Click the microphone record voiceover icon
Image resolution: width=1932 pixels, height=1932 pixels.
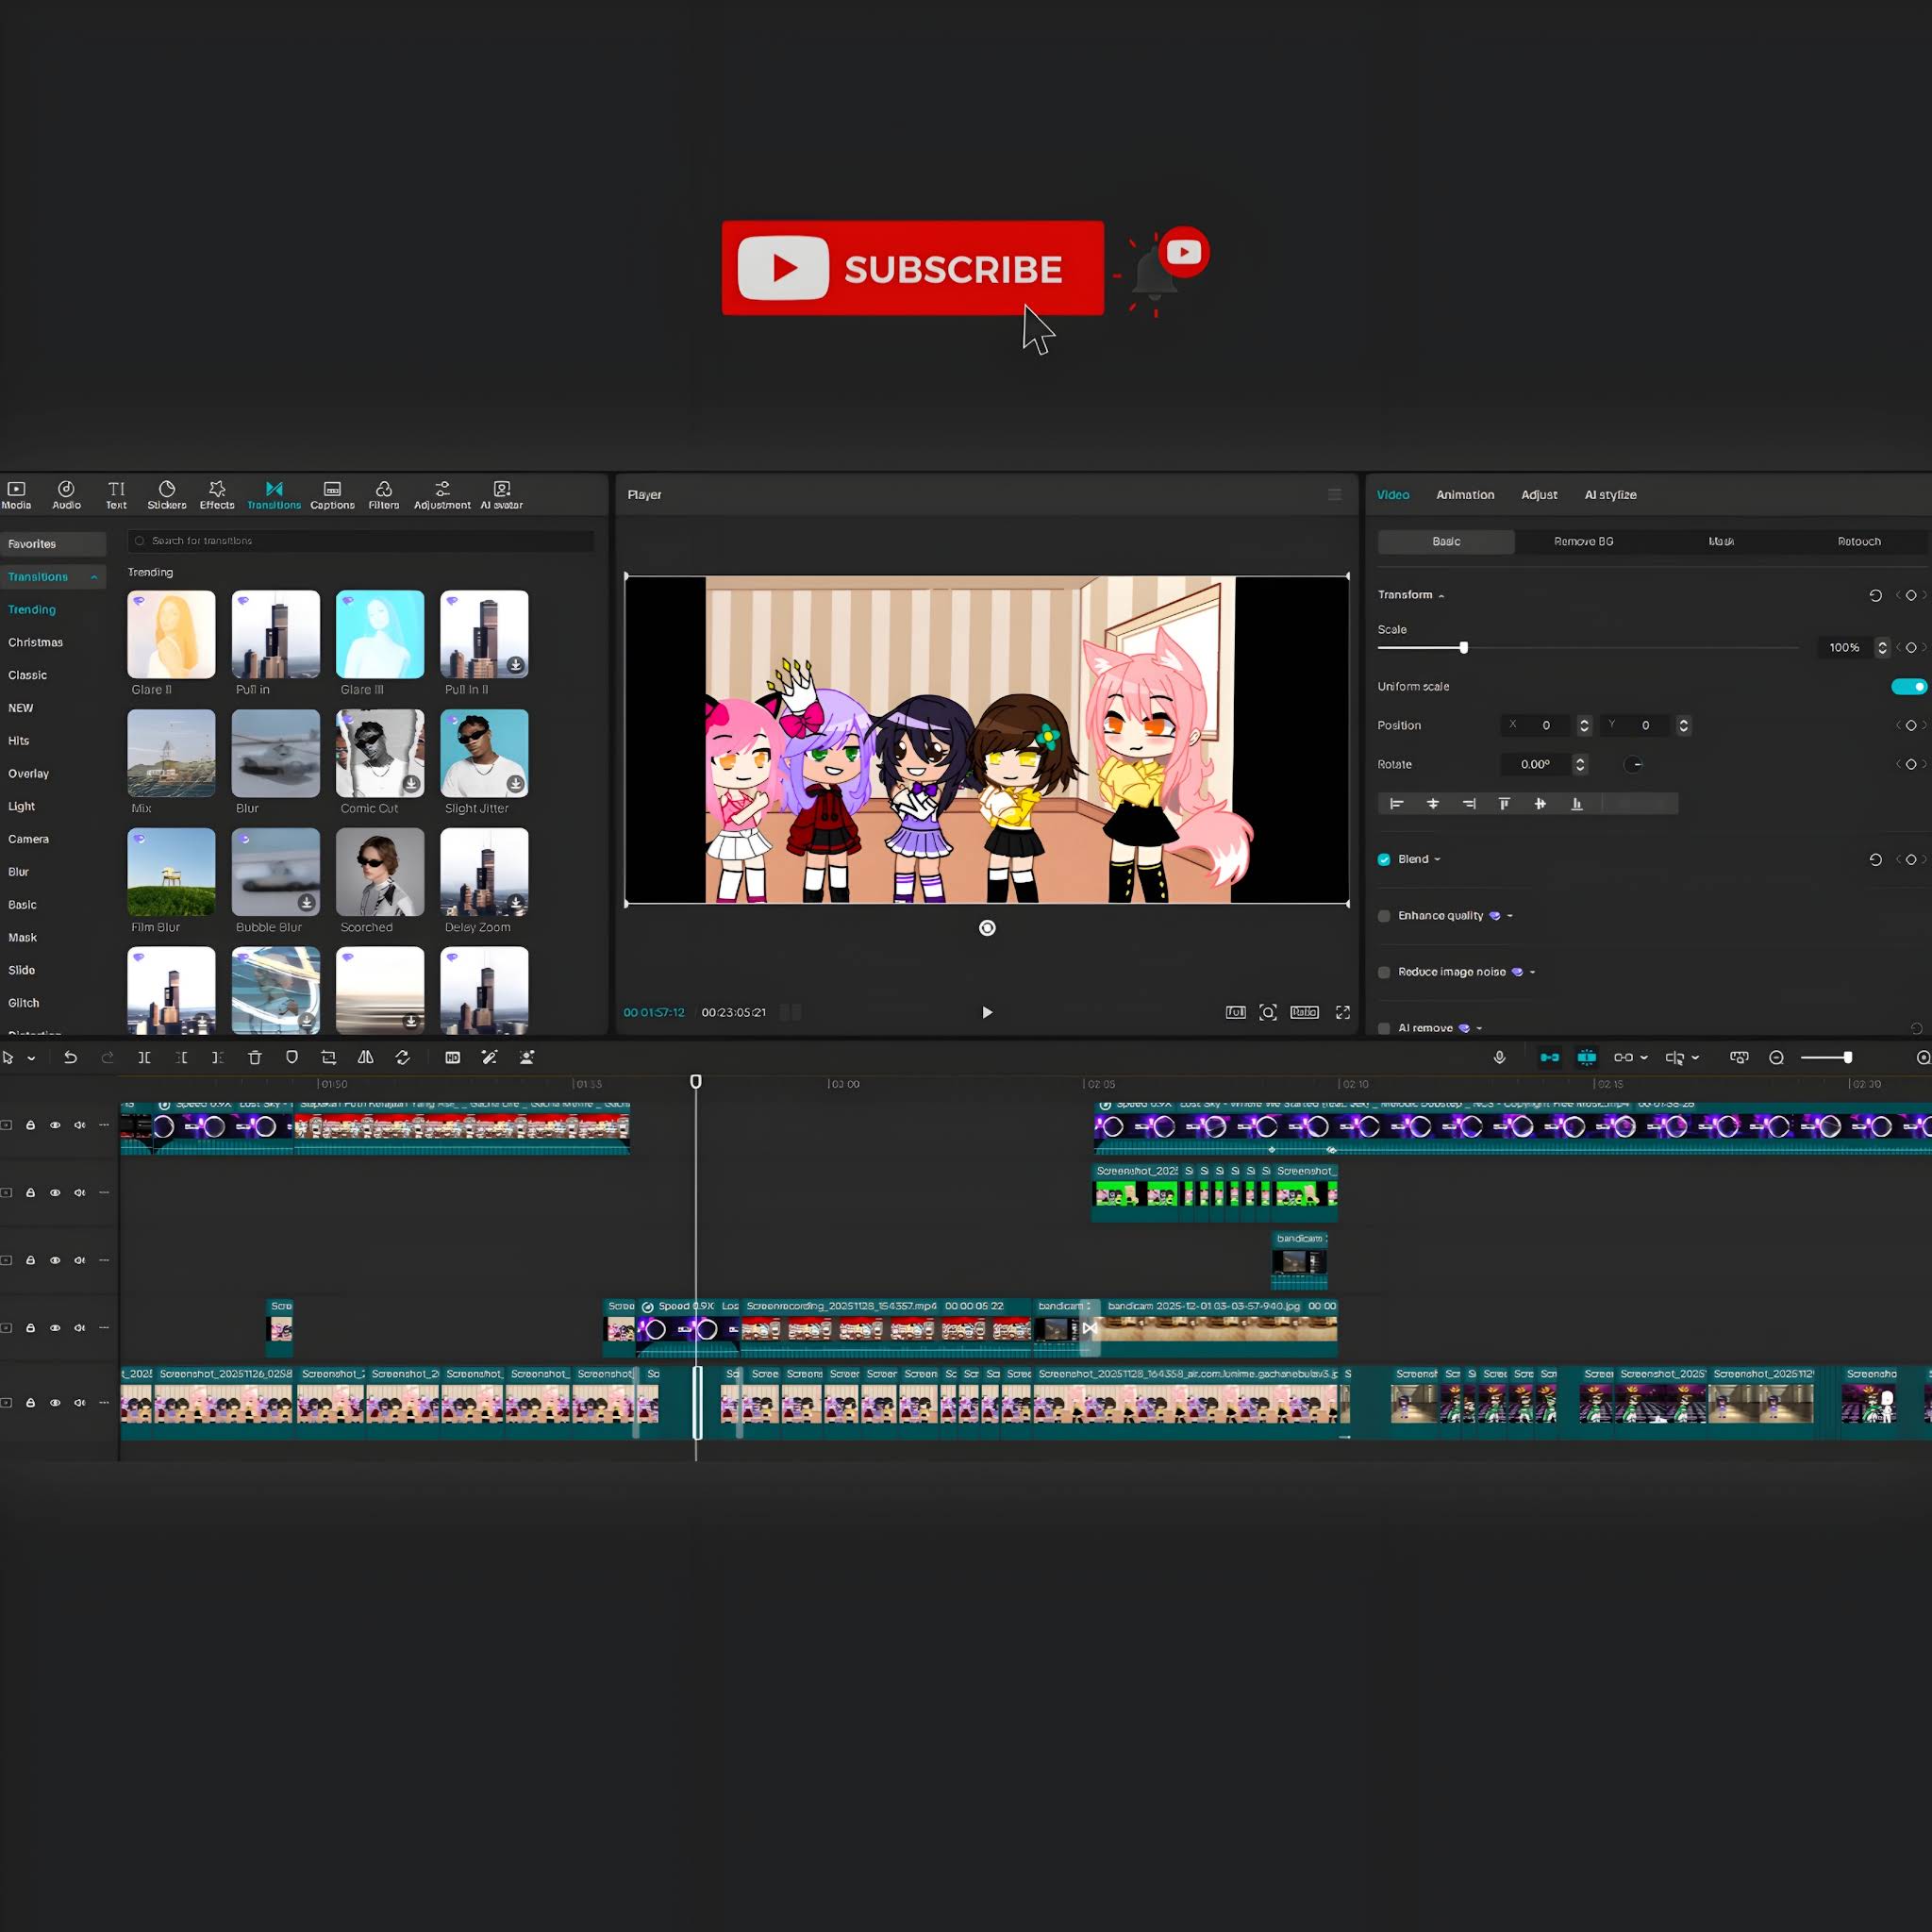click(1499, 1057)
